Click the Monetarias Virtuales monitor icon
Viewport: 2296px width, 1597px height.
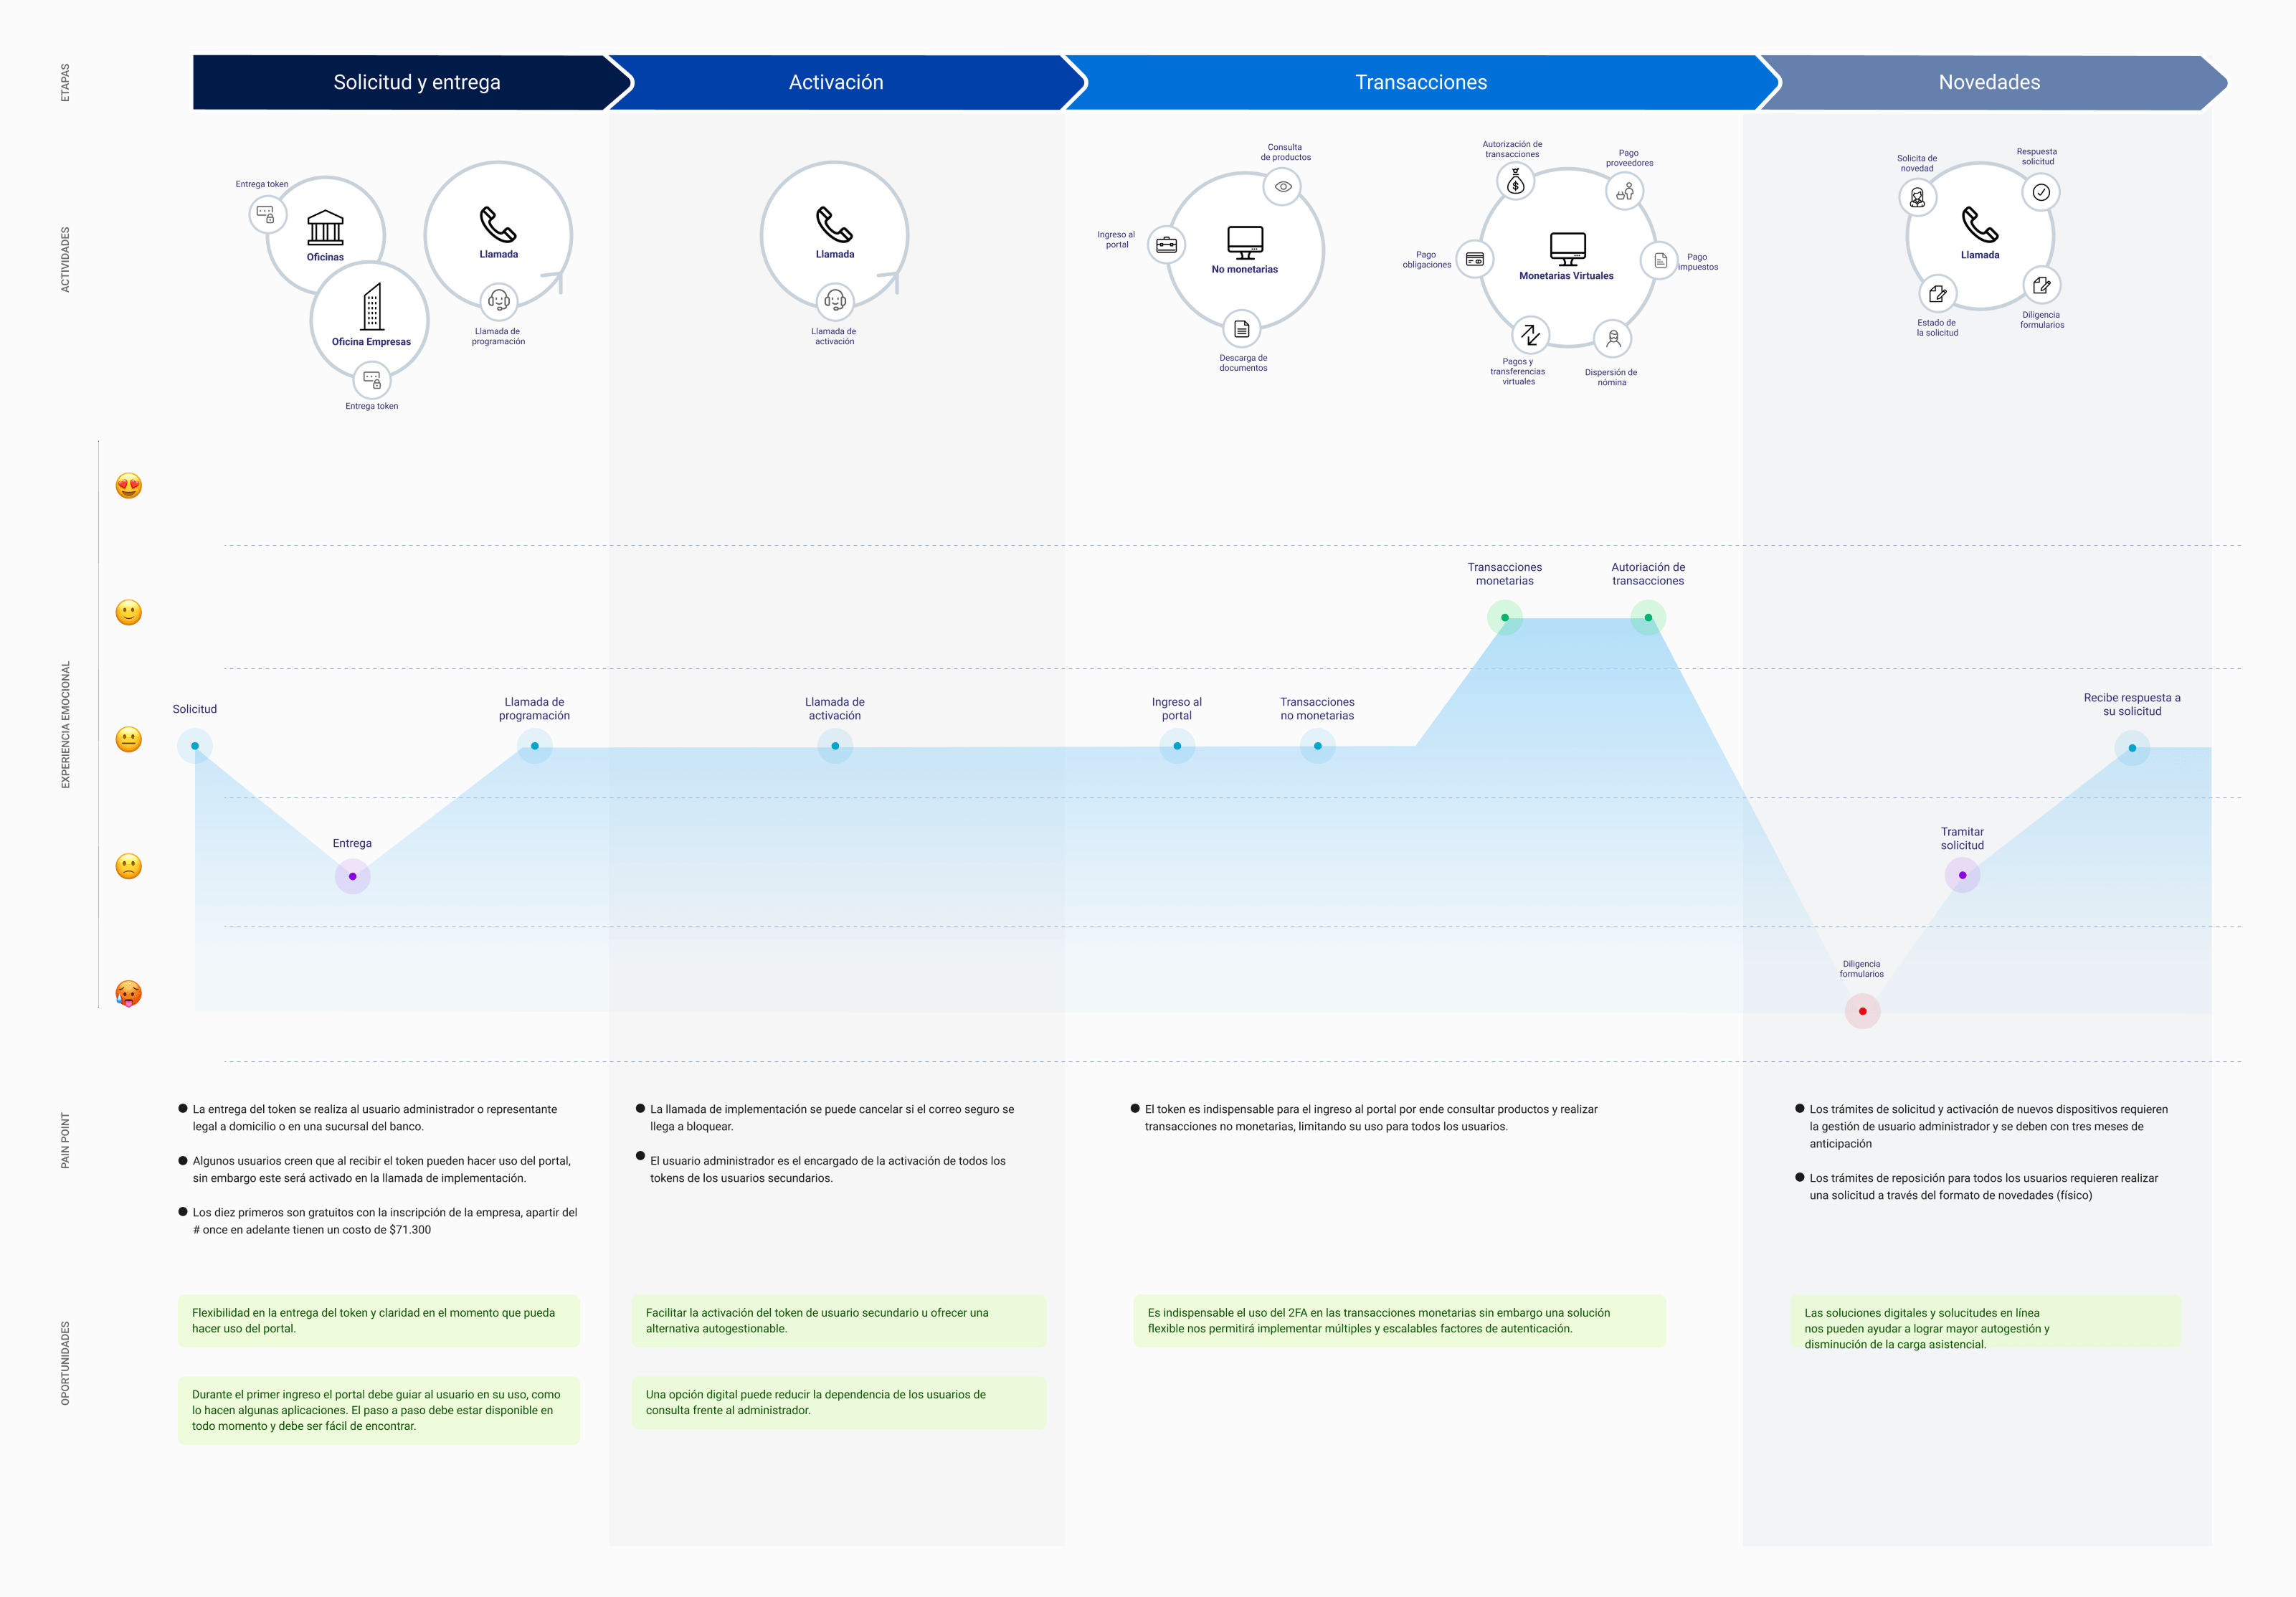(1567, 248)
